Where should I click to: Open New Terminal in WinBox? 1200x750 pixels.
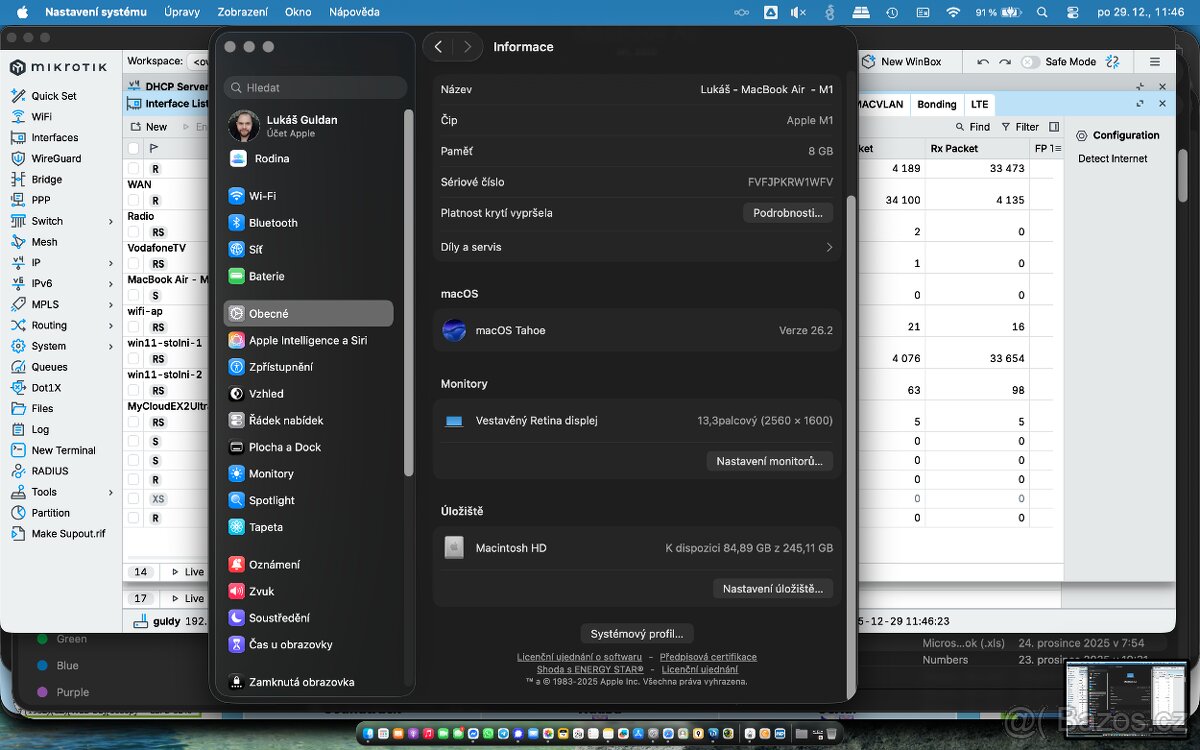pos(63,450)
